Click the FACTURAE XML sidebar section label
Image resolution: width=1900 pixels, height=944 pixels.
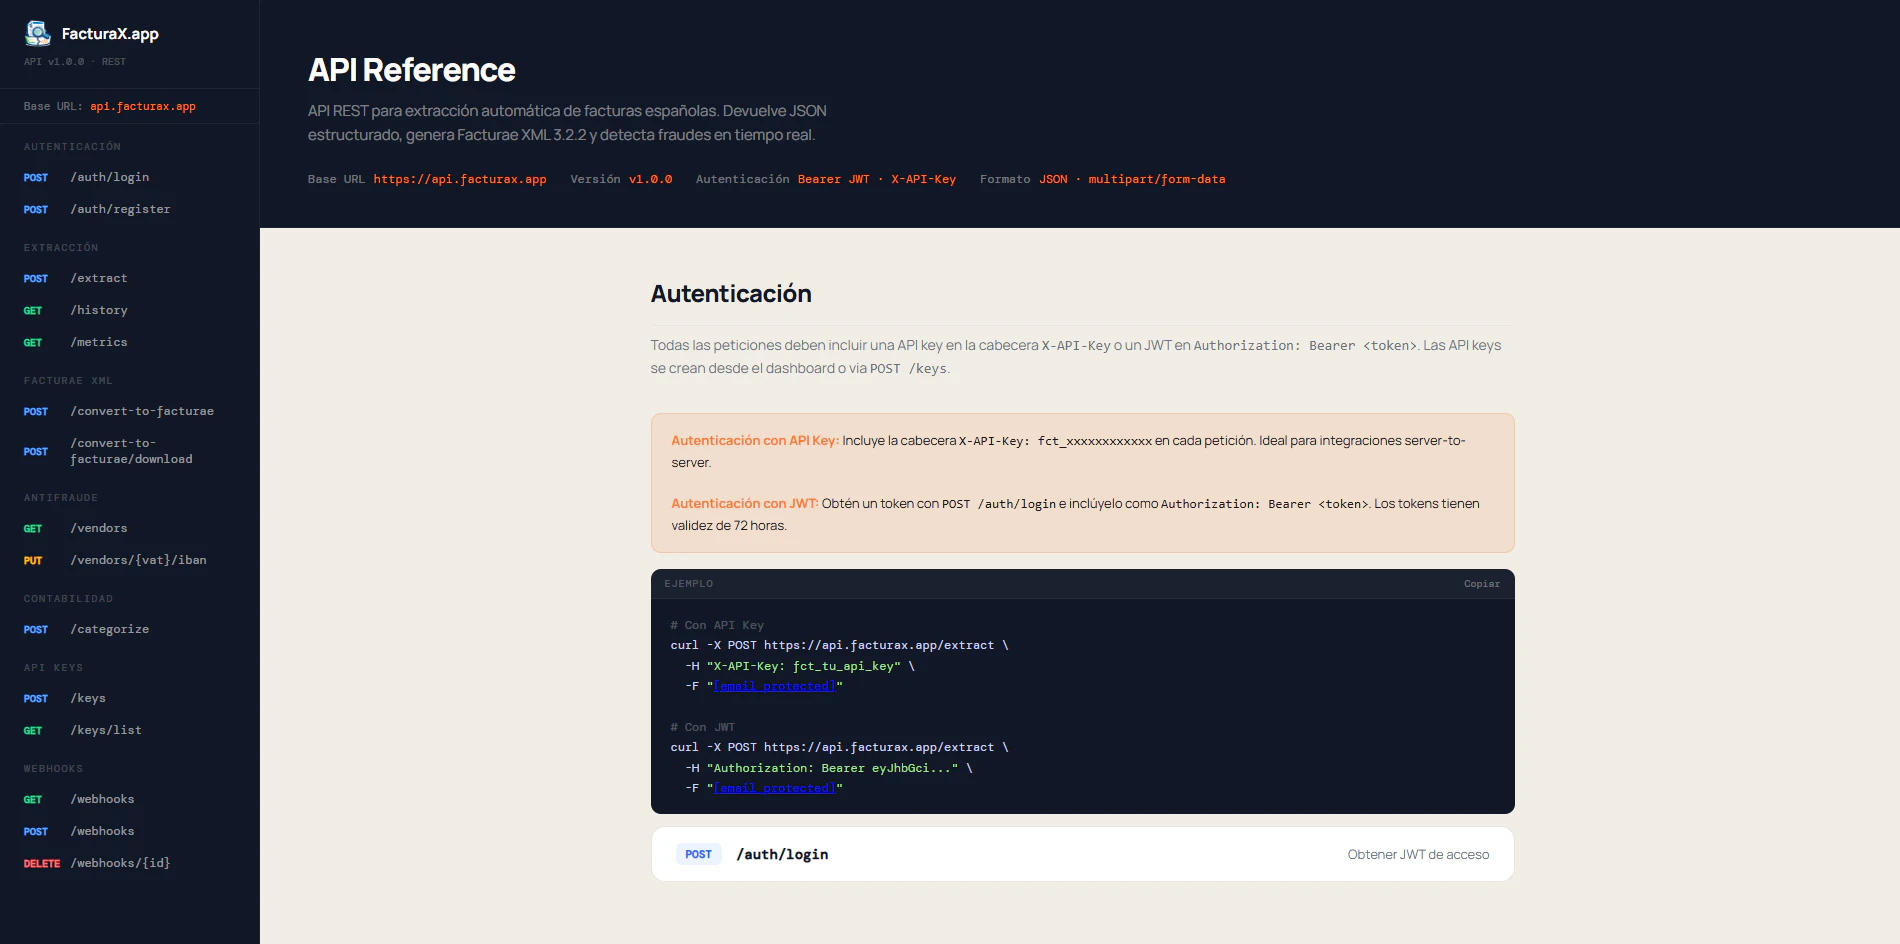68,381
